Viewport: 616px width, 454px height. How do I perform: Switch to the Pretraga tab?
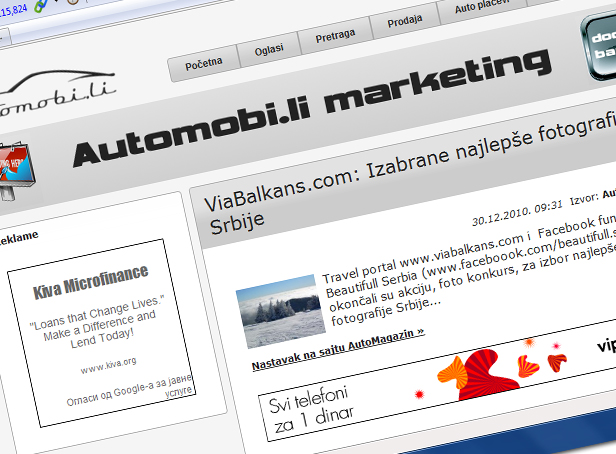[x=335, y=36]
